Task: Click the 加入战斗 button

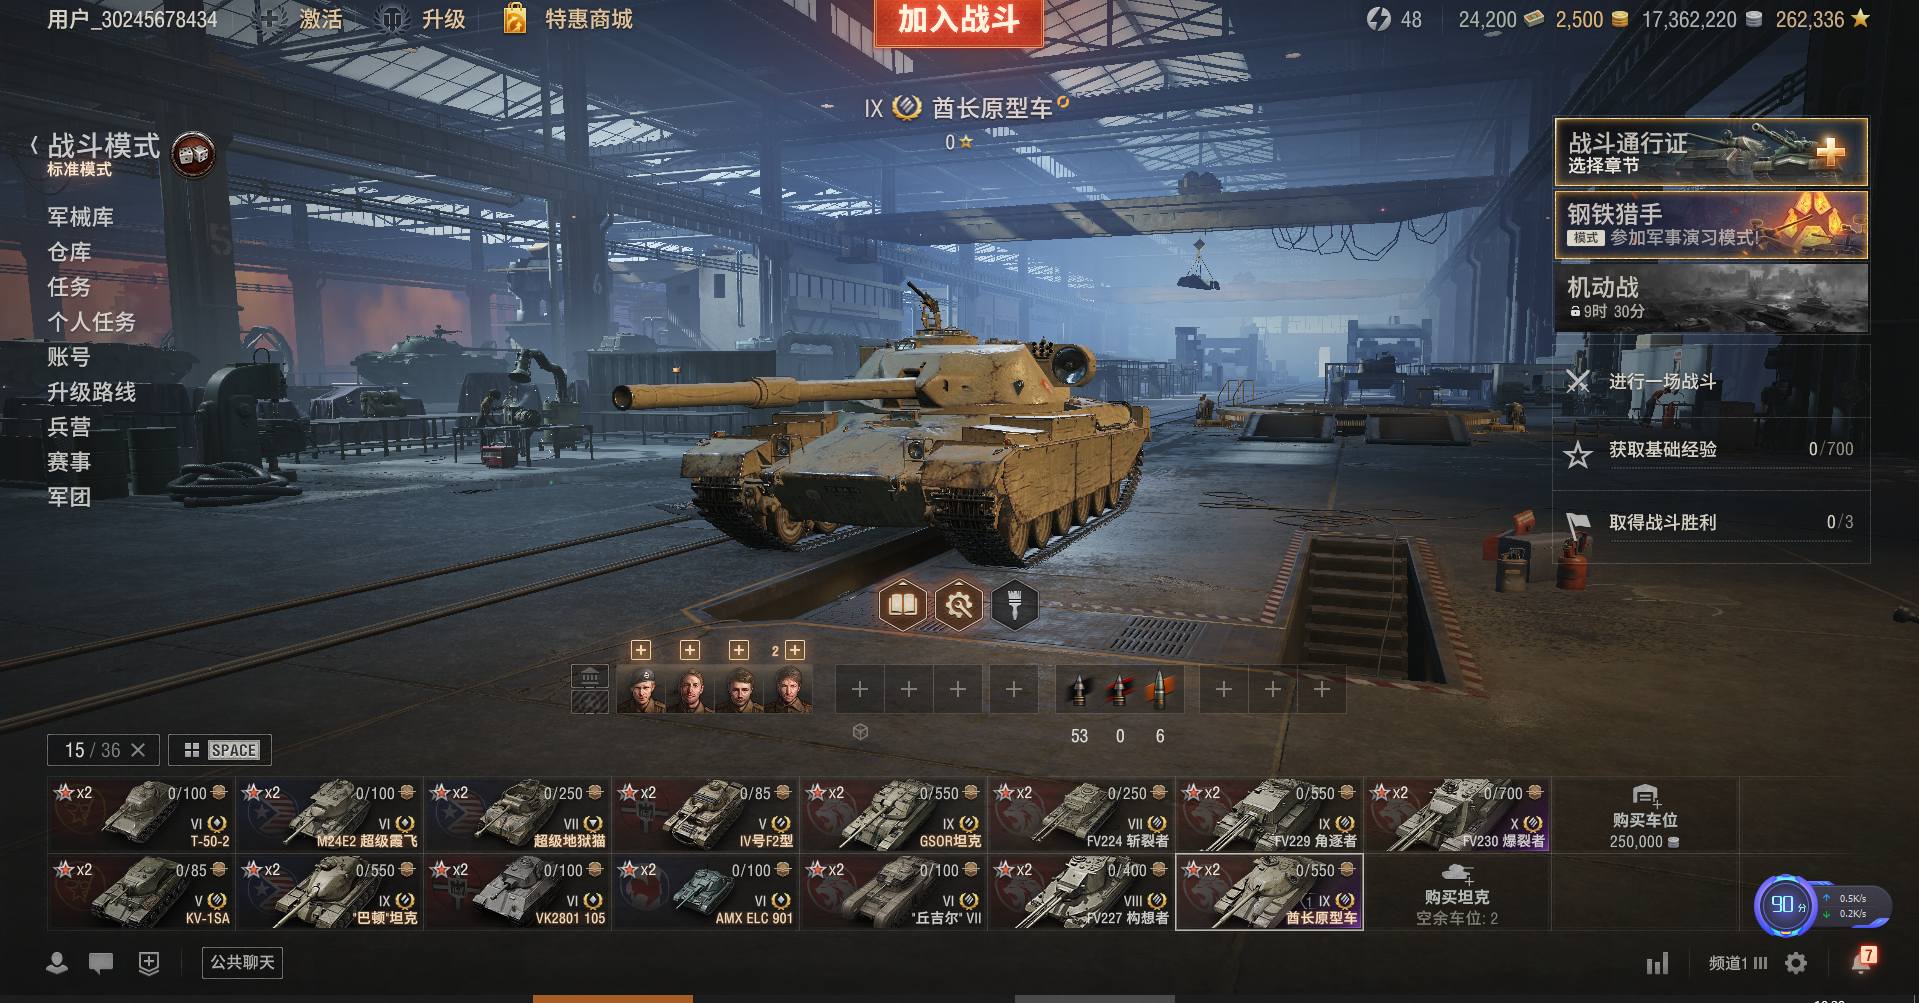Action: pos(958,20)
